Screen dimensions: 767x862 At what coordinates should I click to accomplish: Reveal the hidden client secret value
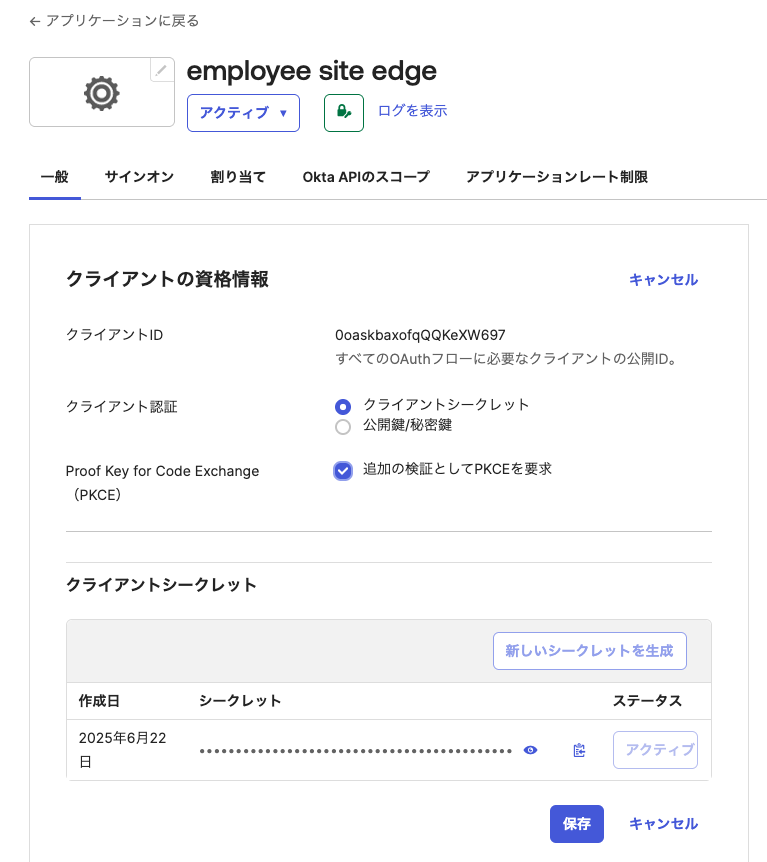[x=530, y=749]
